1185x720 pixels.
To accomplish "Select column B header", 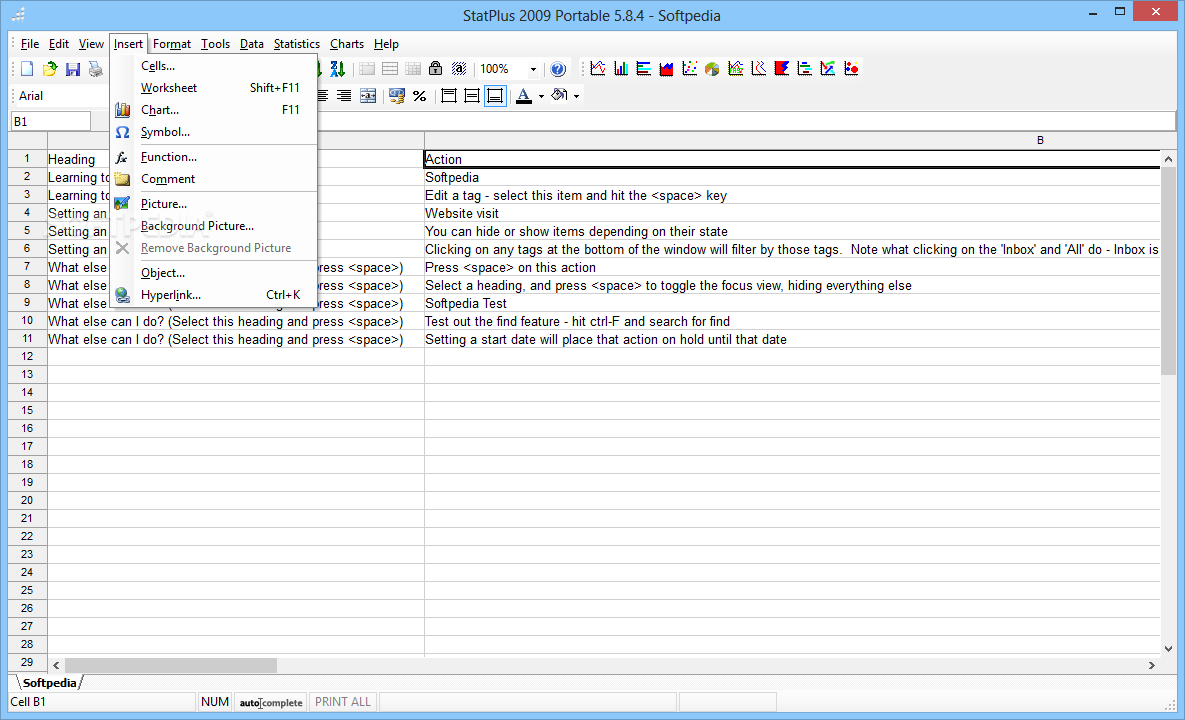I will click(x=792, y=141).
